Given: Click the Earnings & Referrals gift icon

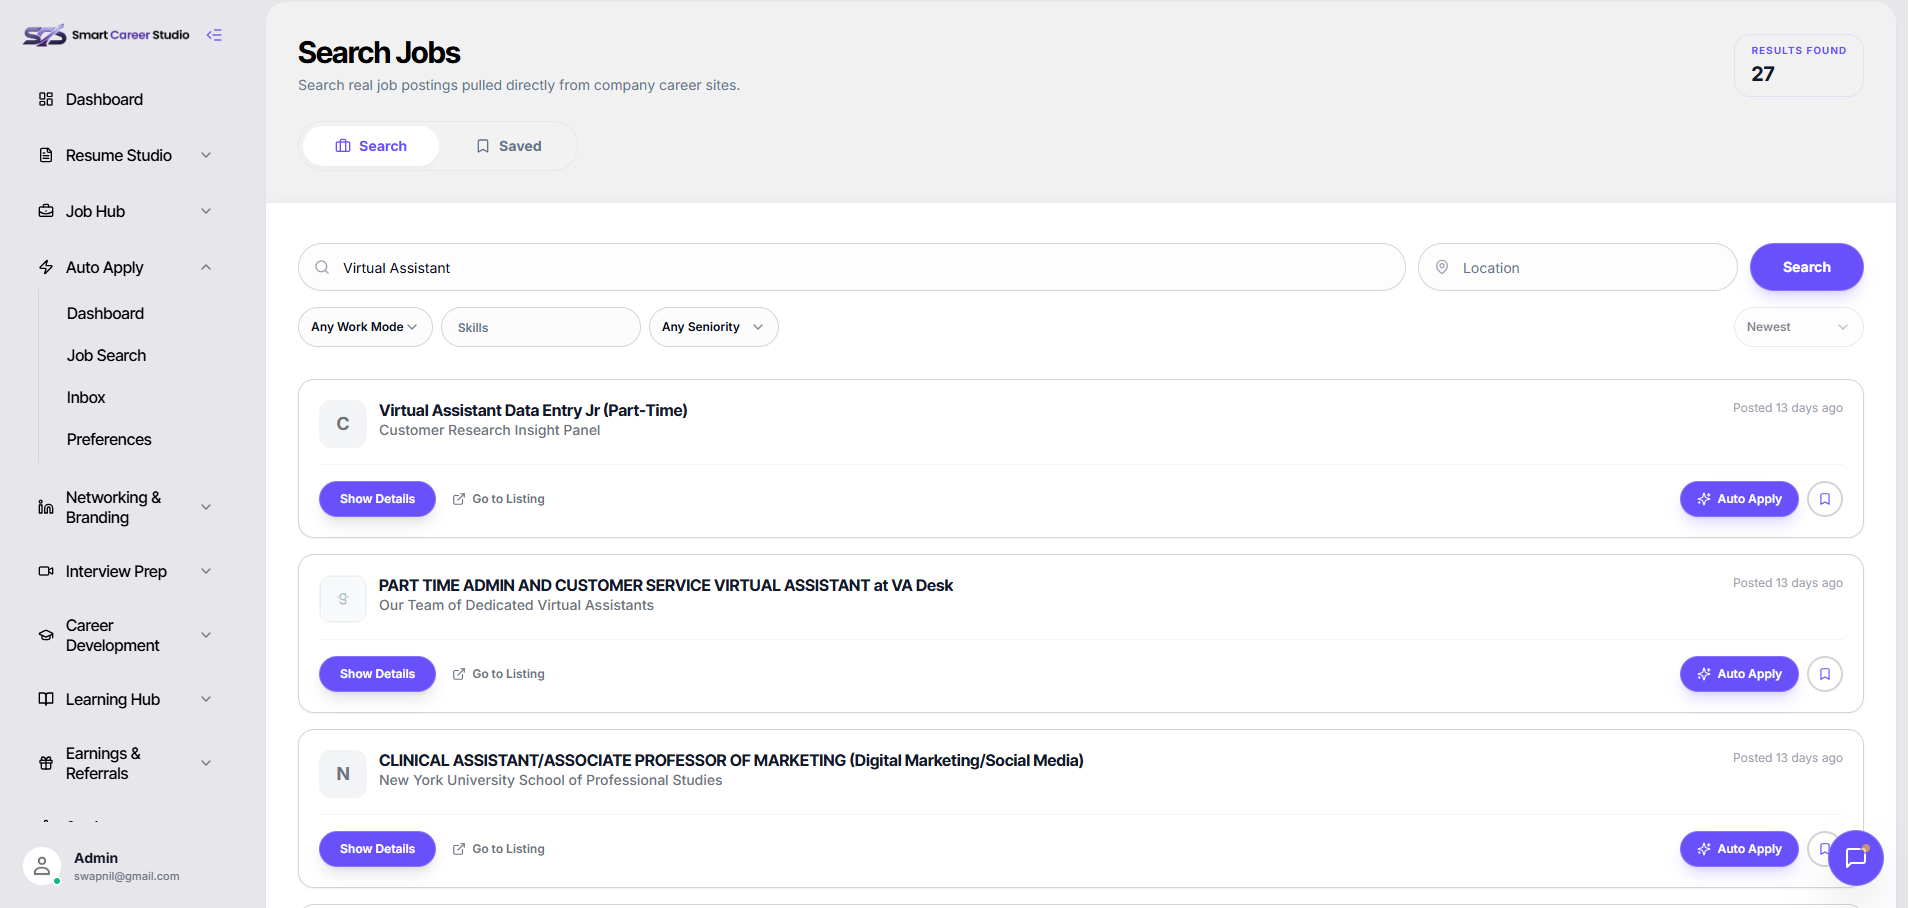Looking at the screenshot, I should (46, 763).
